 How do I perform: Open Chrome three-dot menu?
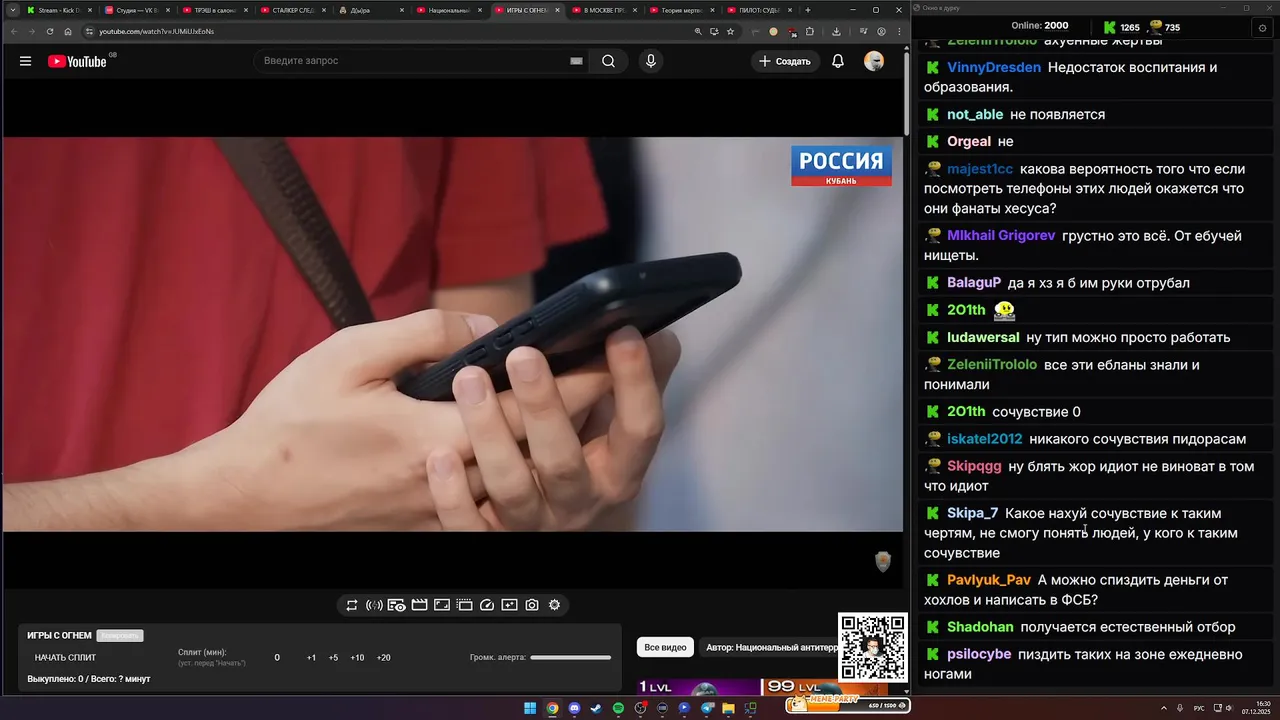coord(897,31)
